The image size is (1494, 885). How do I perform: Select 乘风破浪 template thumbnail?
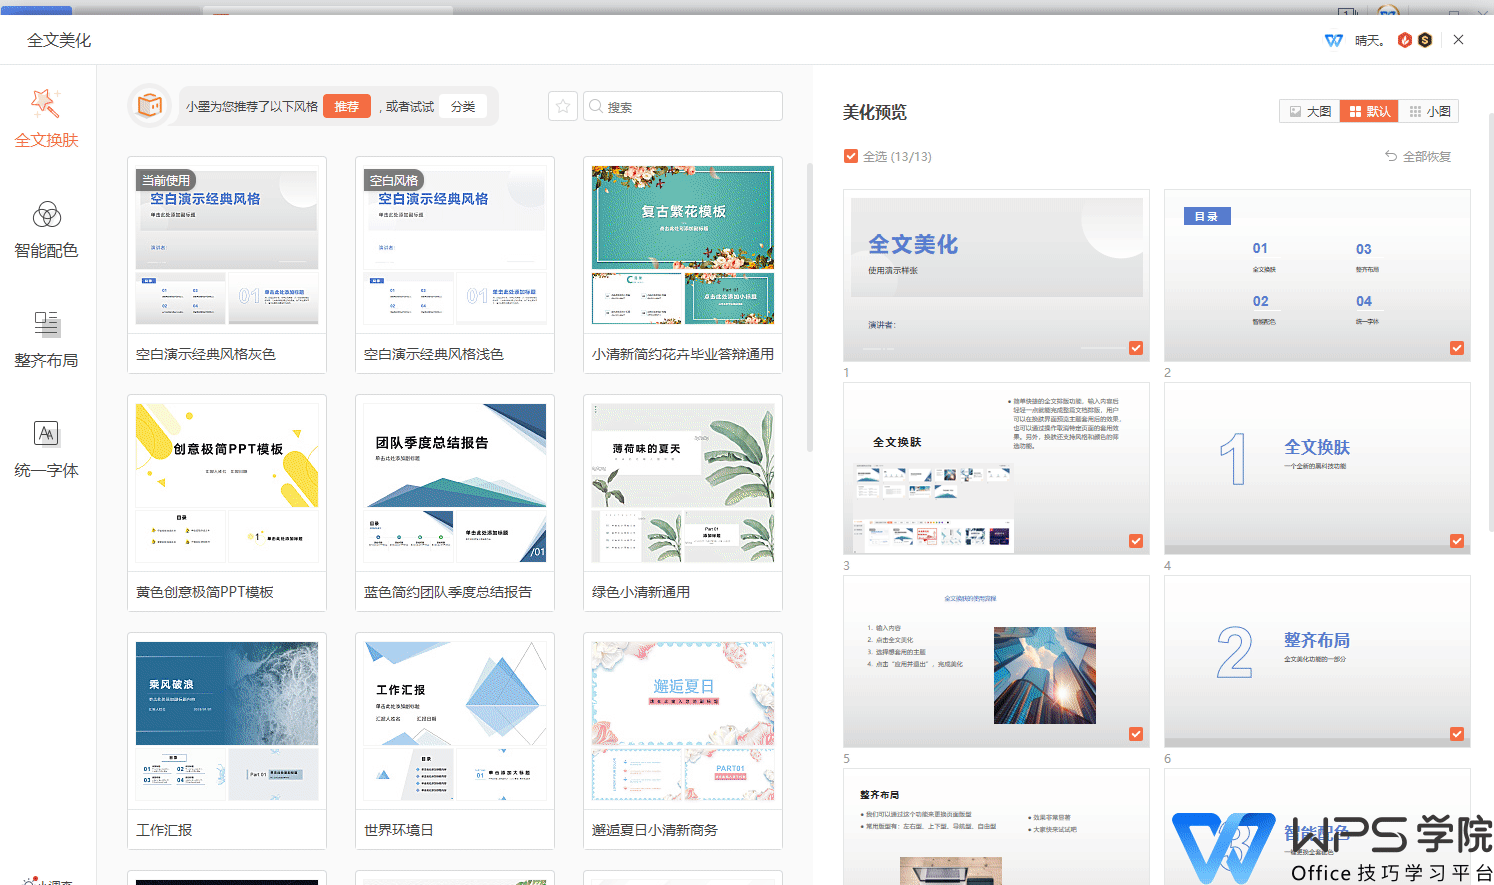click(x=227, y=721)
